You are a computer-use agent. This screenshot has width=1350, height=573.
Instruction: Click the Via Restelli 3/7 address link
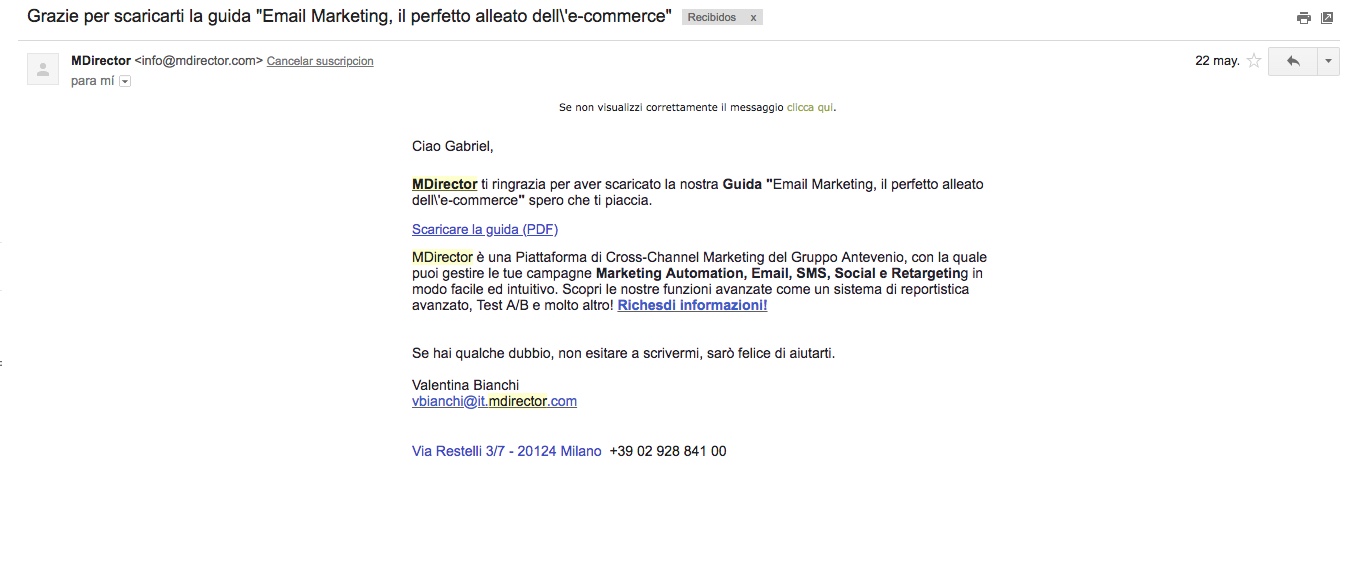507,451
